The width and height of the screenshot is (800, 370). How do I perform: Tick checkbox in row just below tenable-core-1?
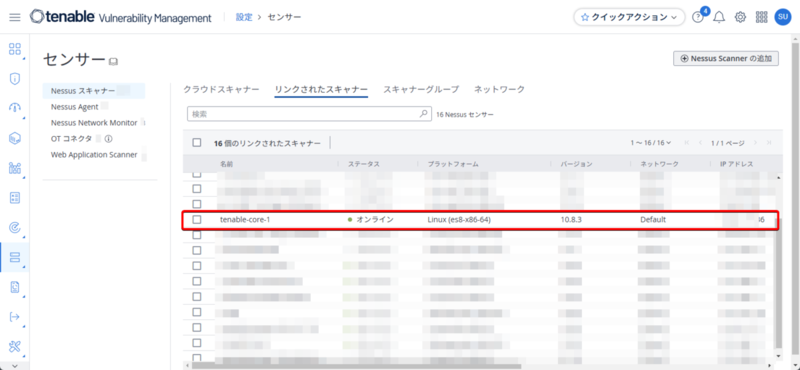[197, 235]
